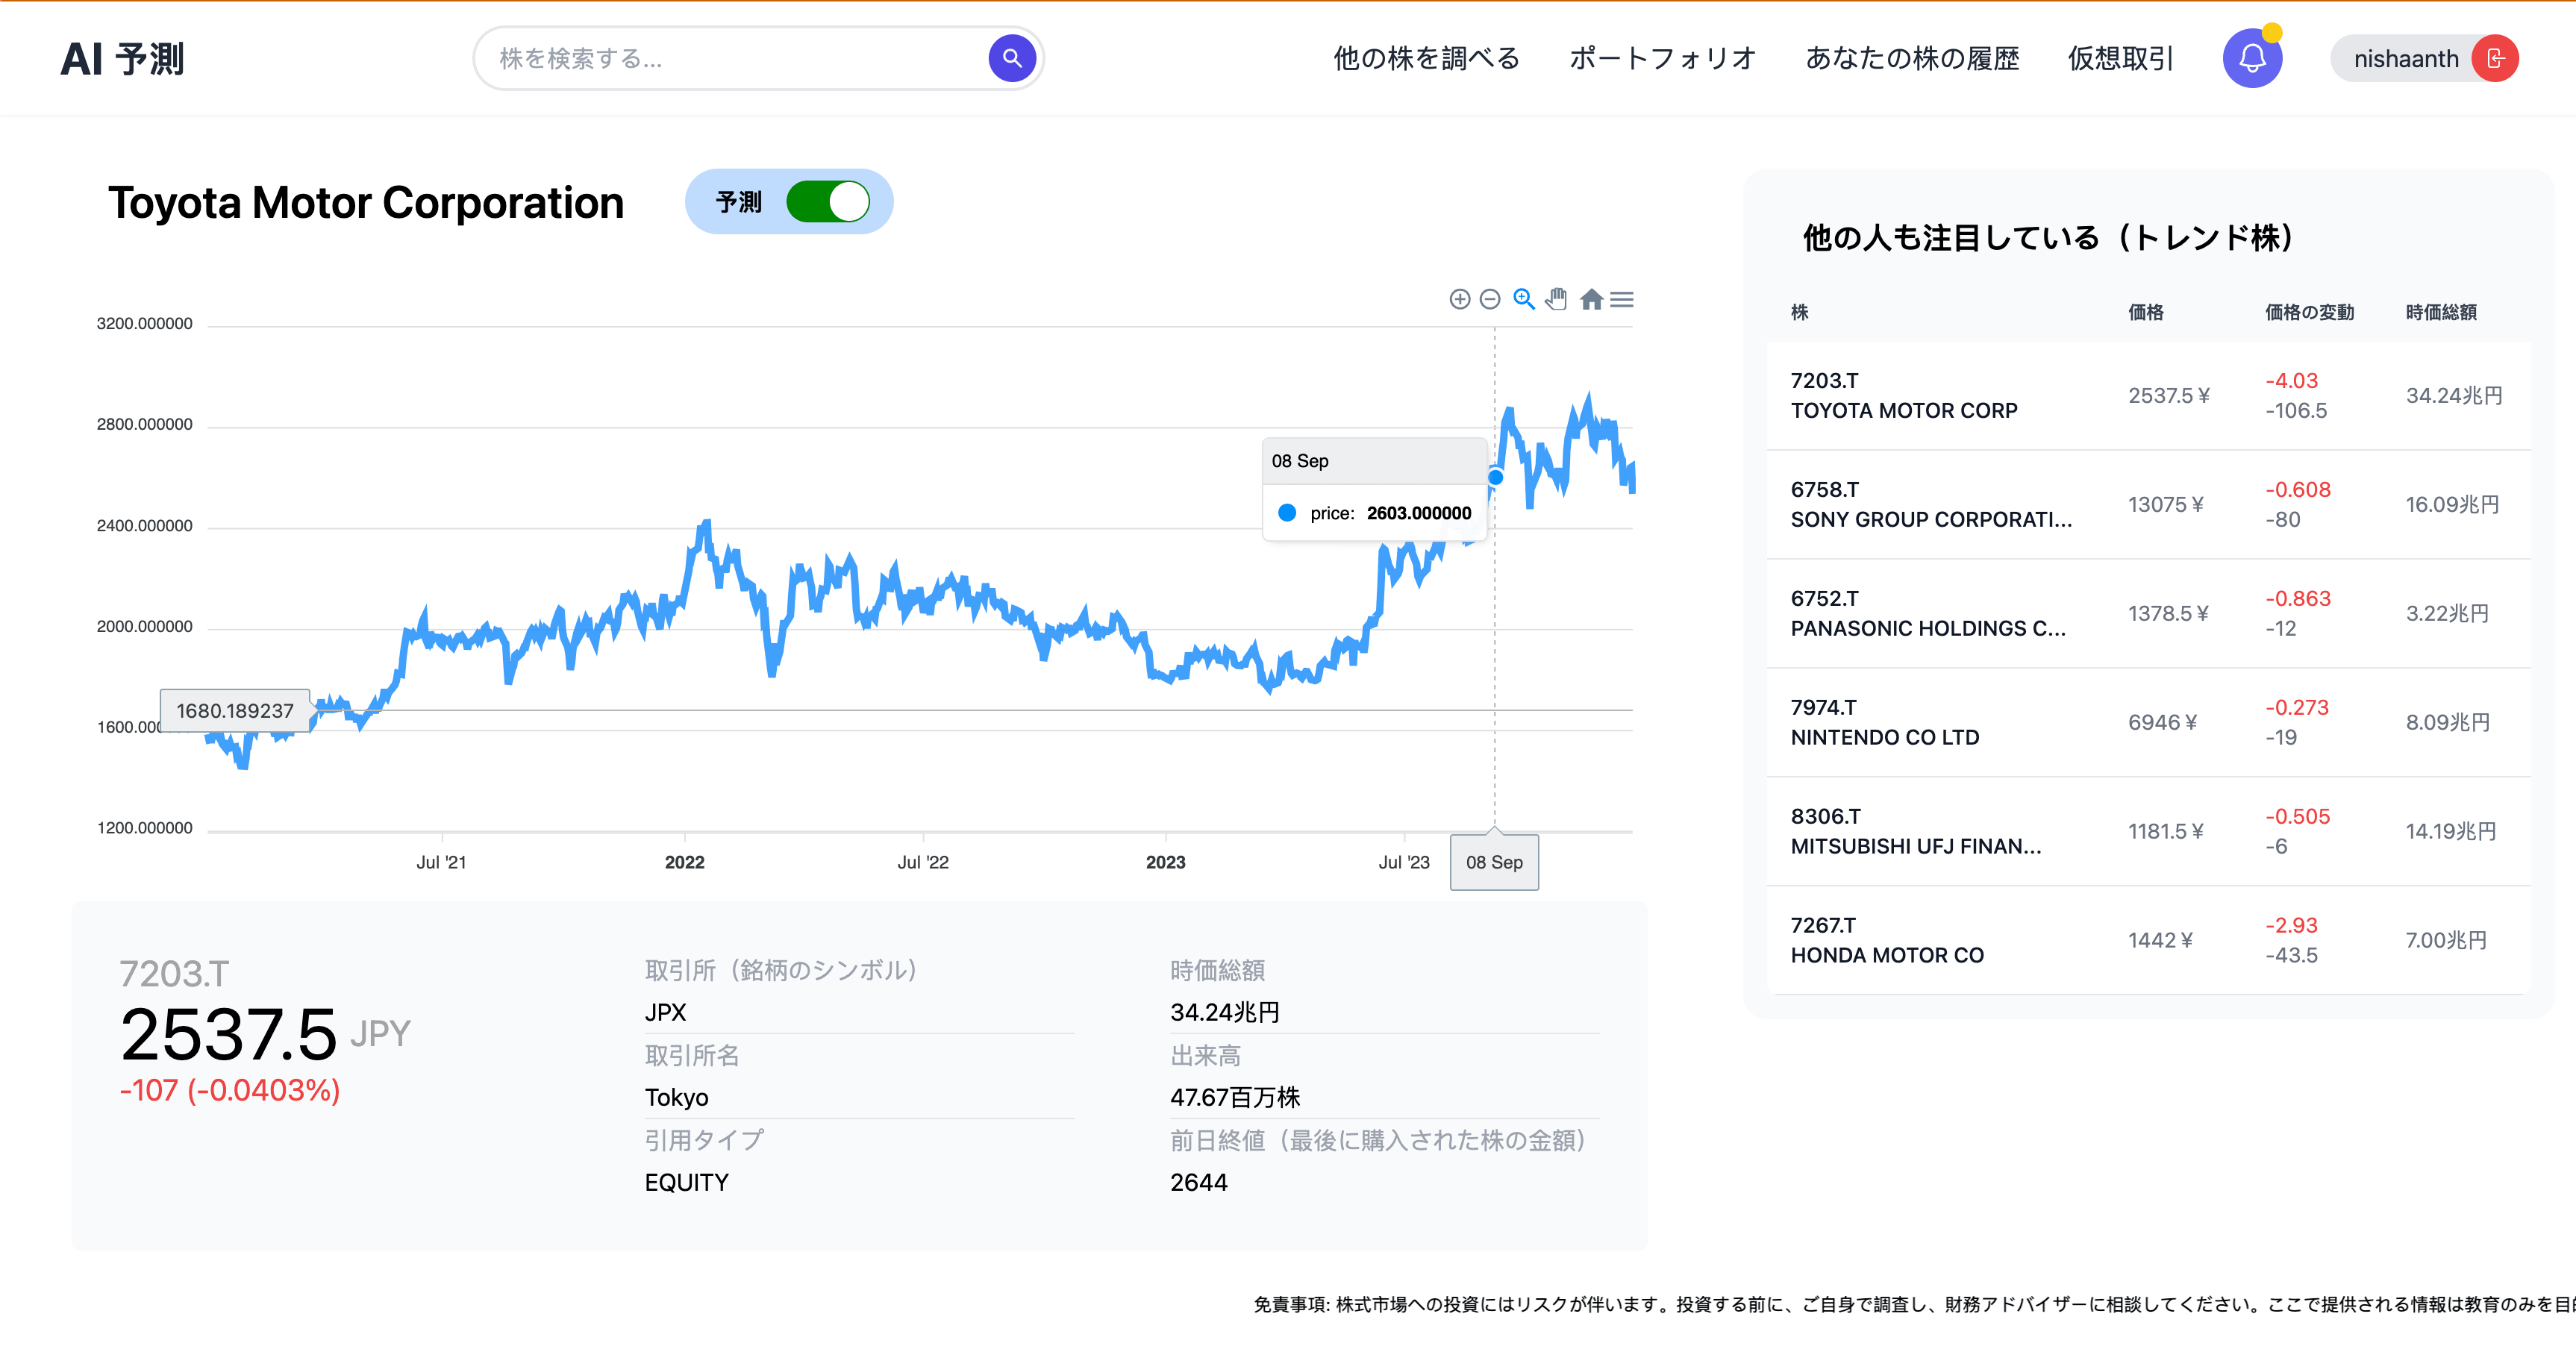2576x1349 pixels.
Task: Select the hand panning tool
Action: 1556,299
